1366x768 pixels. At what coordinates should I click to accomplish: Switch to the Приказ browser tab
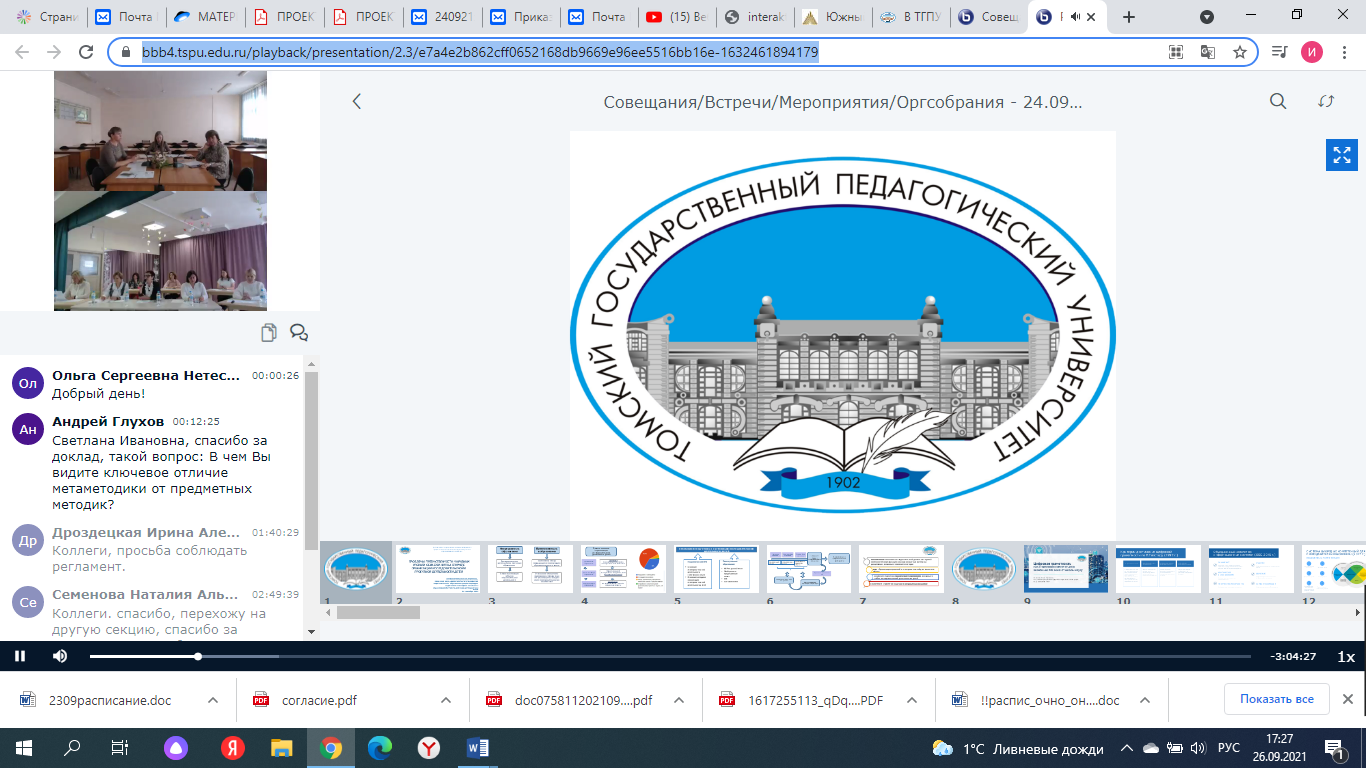520,17
